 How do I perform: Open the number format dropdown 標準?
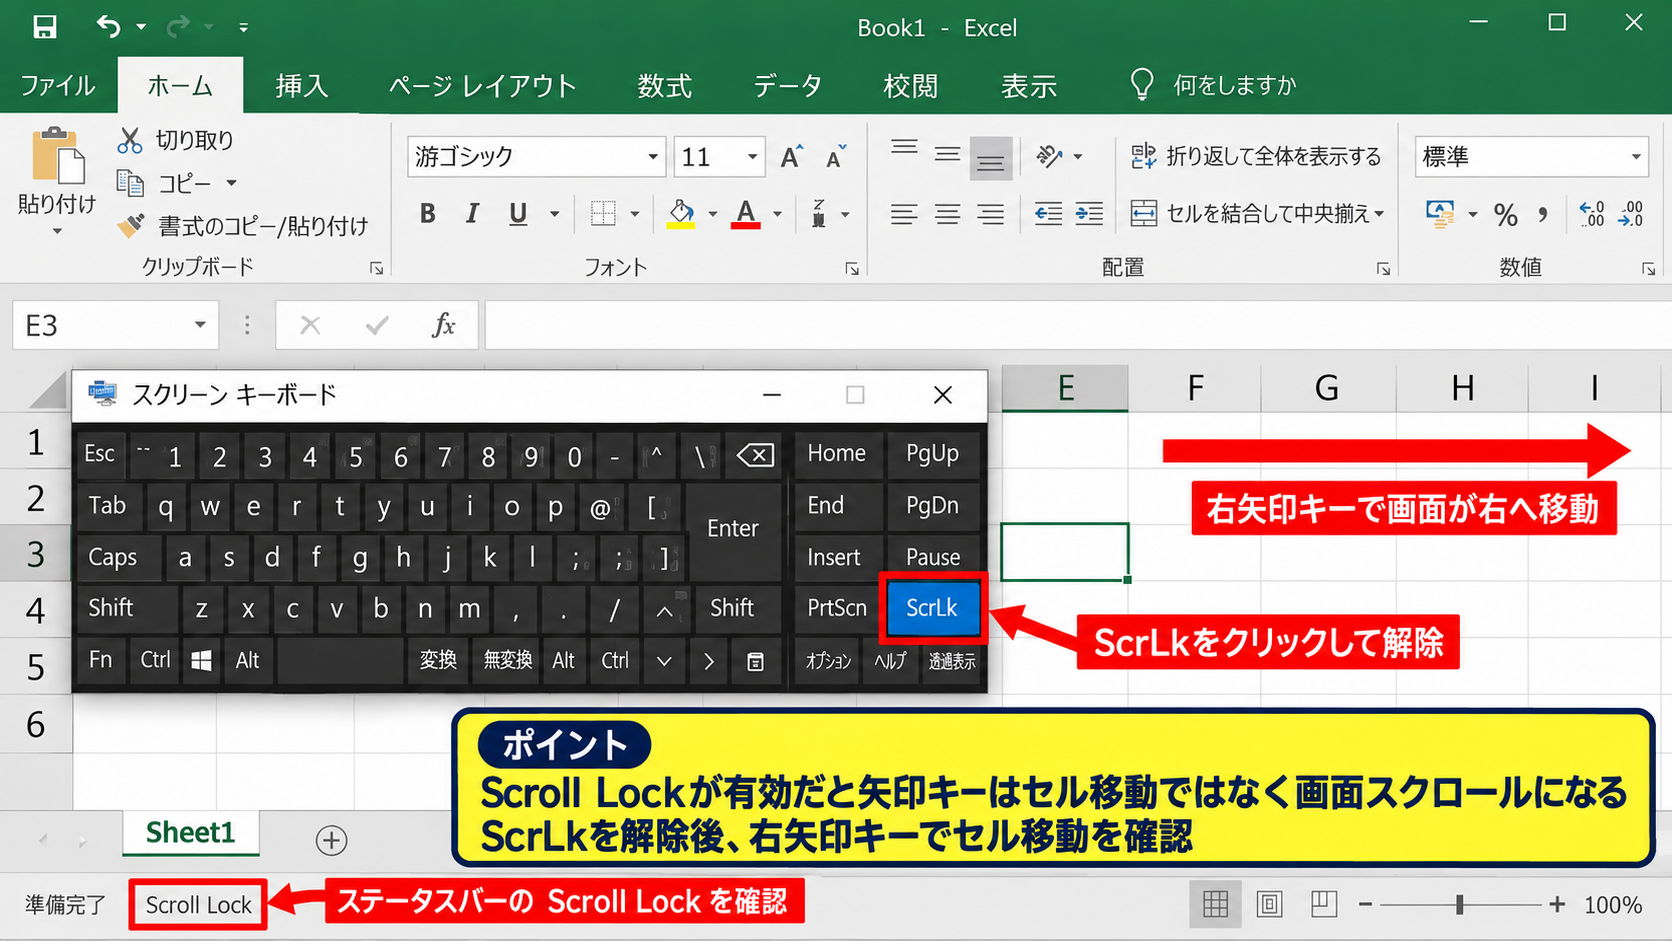(x=1636, y=157)
